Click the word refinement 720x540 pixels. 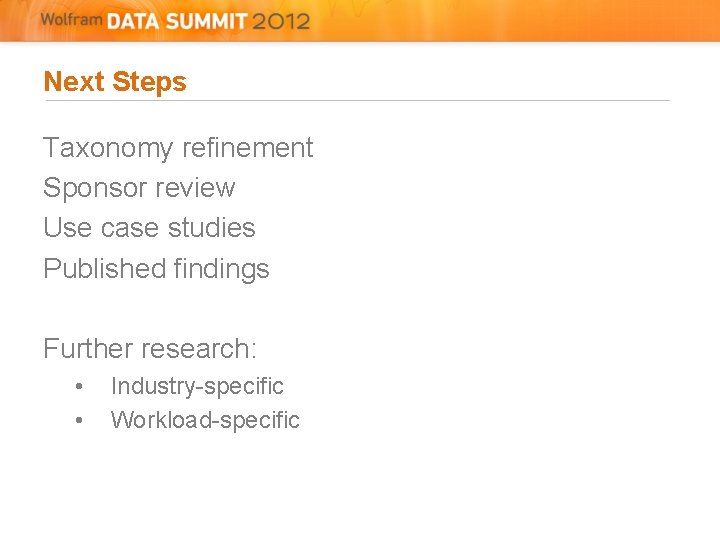[247, 148]
